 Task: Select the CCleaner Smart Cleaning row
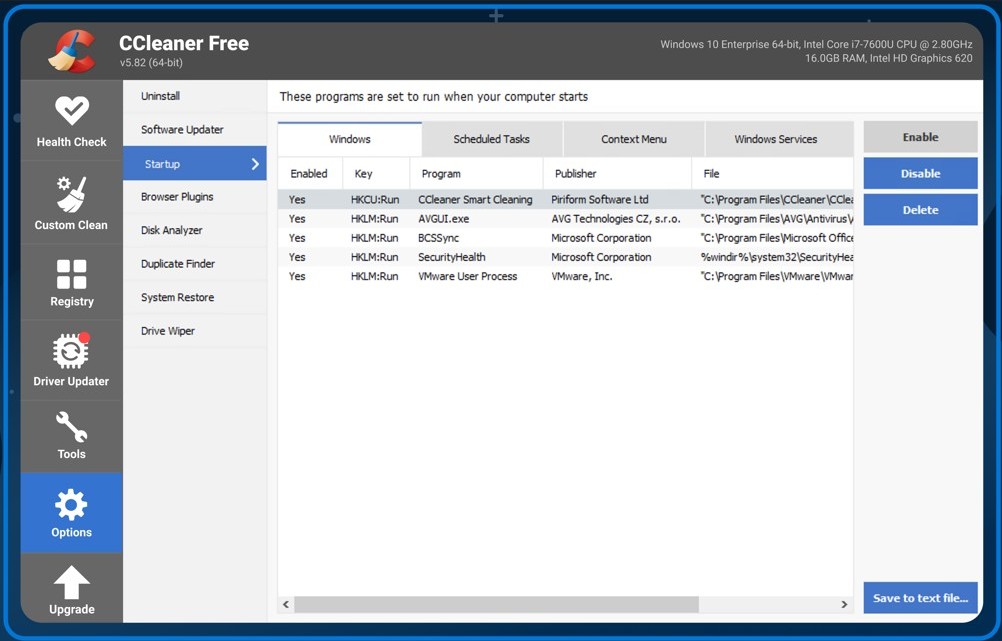566,199
